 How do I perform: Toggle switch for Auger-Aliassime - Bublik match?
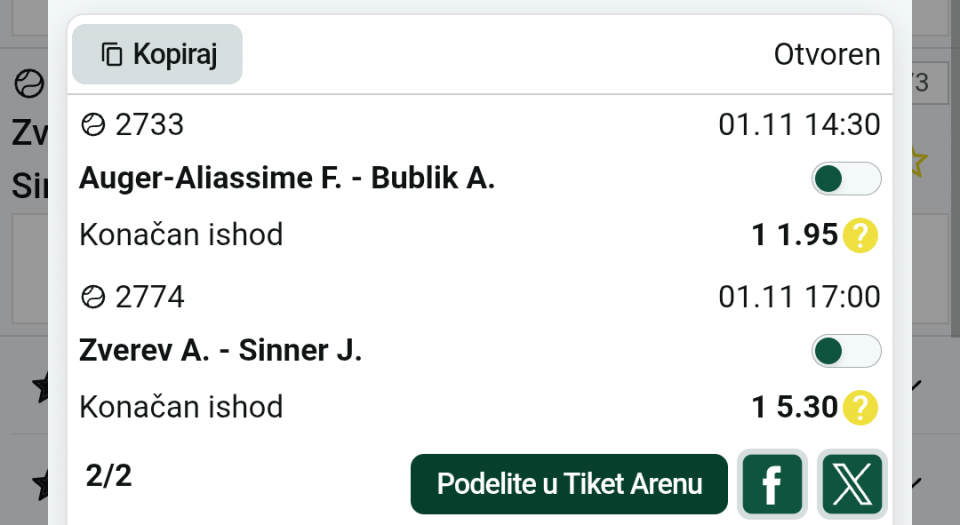click(846, 179)
